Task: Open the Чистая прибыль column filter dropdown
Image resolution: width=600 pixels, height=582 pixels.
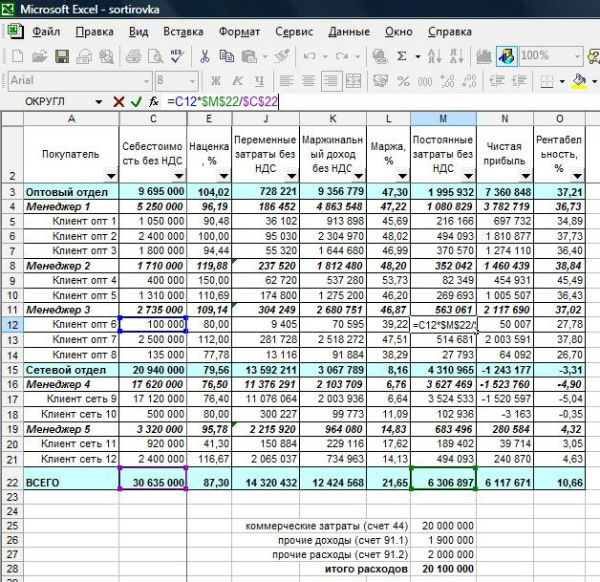Action: [524, 177]
